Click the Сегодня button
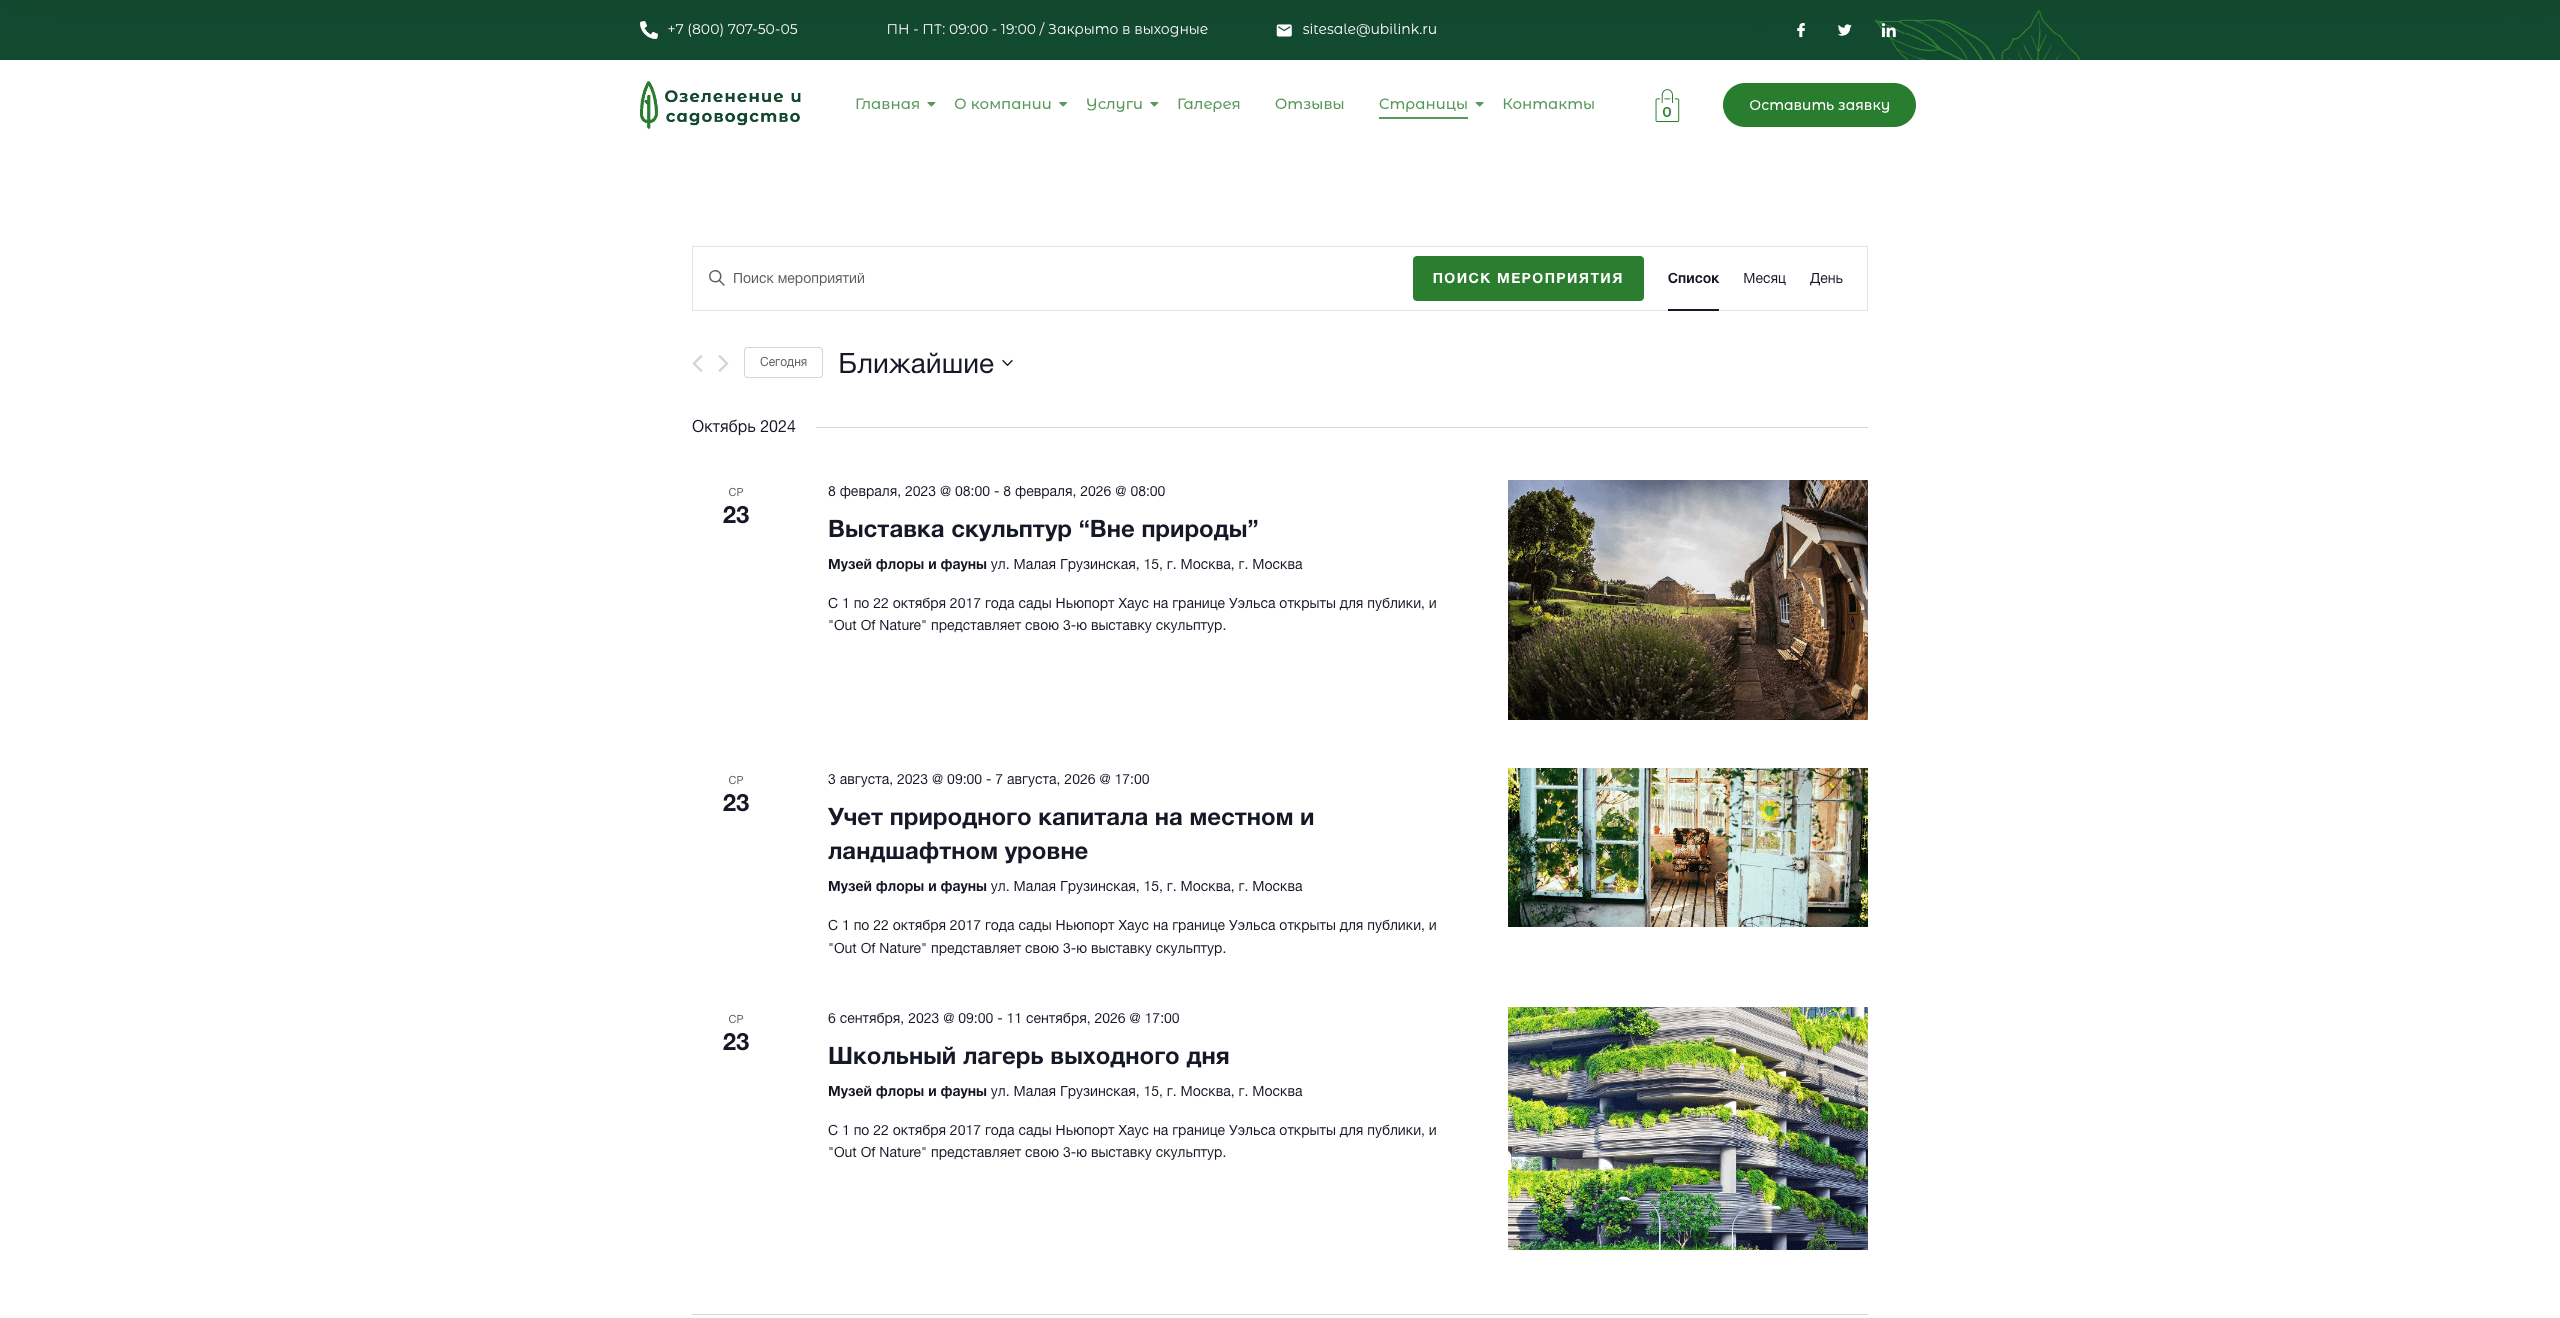2560x1318 pixels. 783,362
